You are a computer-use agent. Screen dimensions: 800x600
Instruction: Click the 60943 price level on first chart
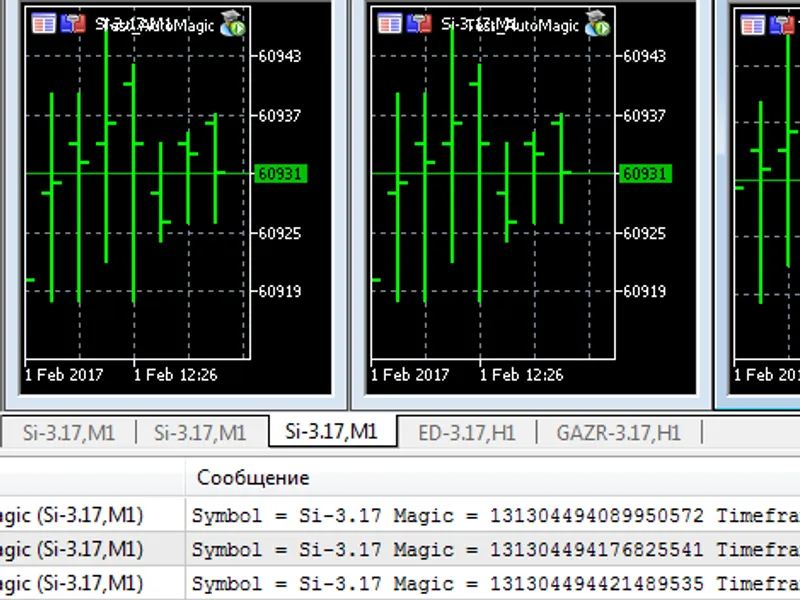coord(280,56)
